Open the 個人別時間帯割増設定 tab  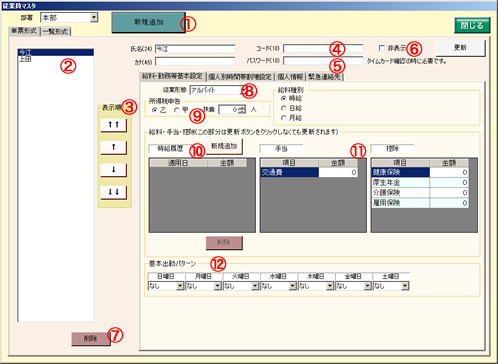[240, 77]
